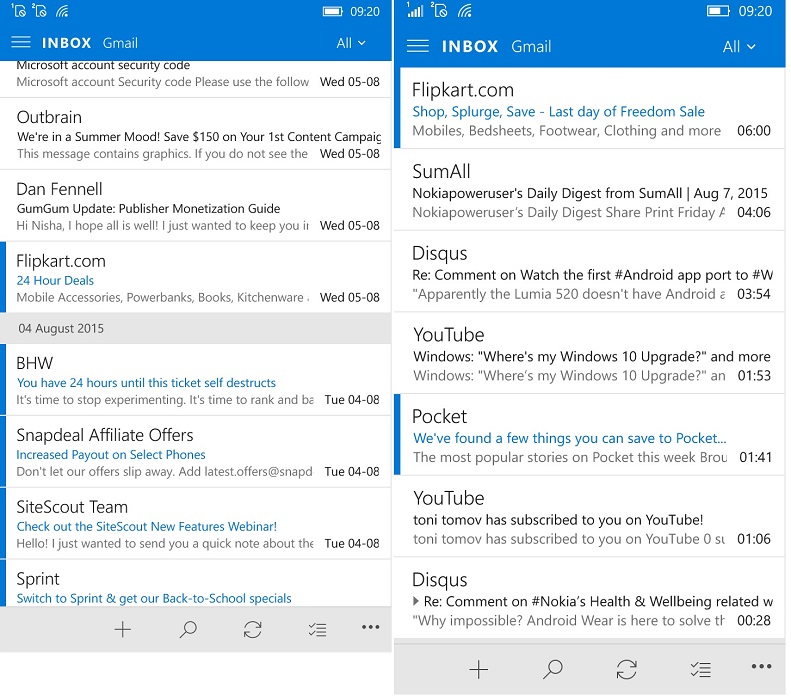
Task: Expand Disqus Nokia Health conversation thread arrow
Action: pos(416,601)
